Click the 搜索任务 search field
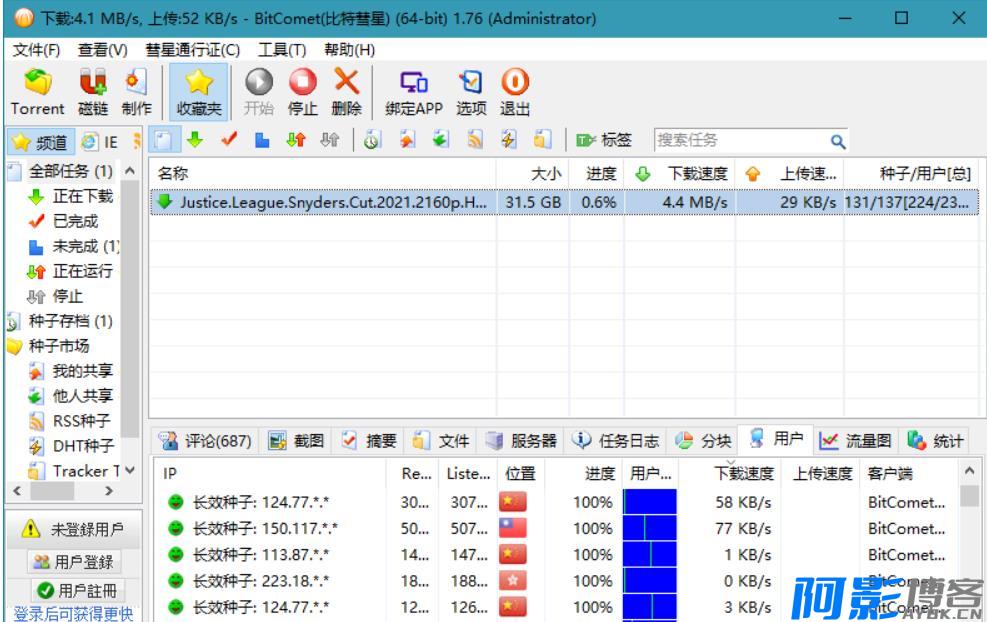Image resolution: width=987 pixels, height=622 pixels. [742, 140]
